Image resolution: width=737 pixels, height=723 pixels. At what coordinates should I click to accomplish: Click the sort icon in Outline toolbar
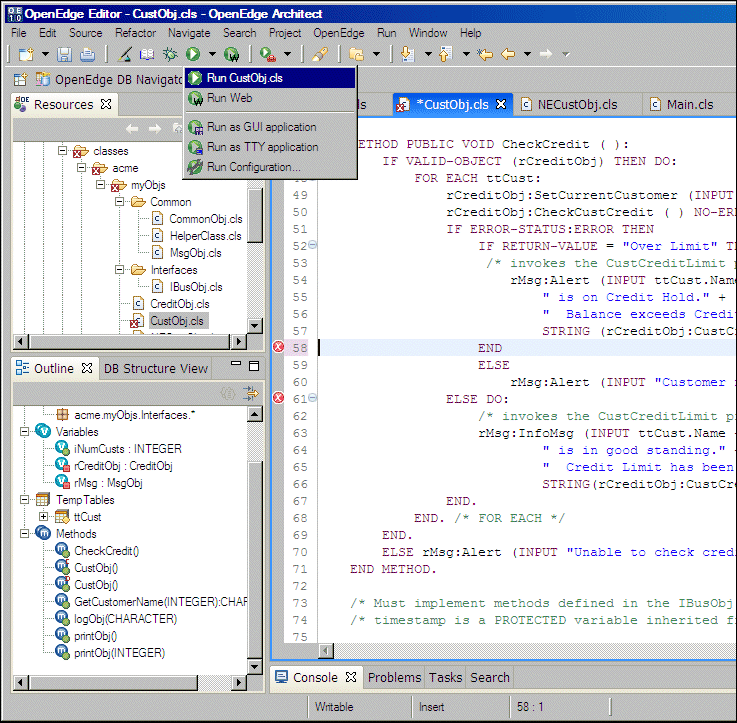click(x=249, y=393)
